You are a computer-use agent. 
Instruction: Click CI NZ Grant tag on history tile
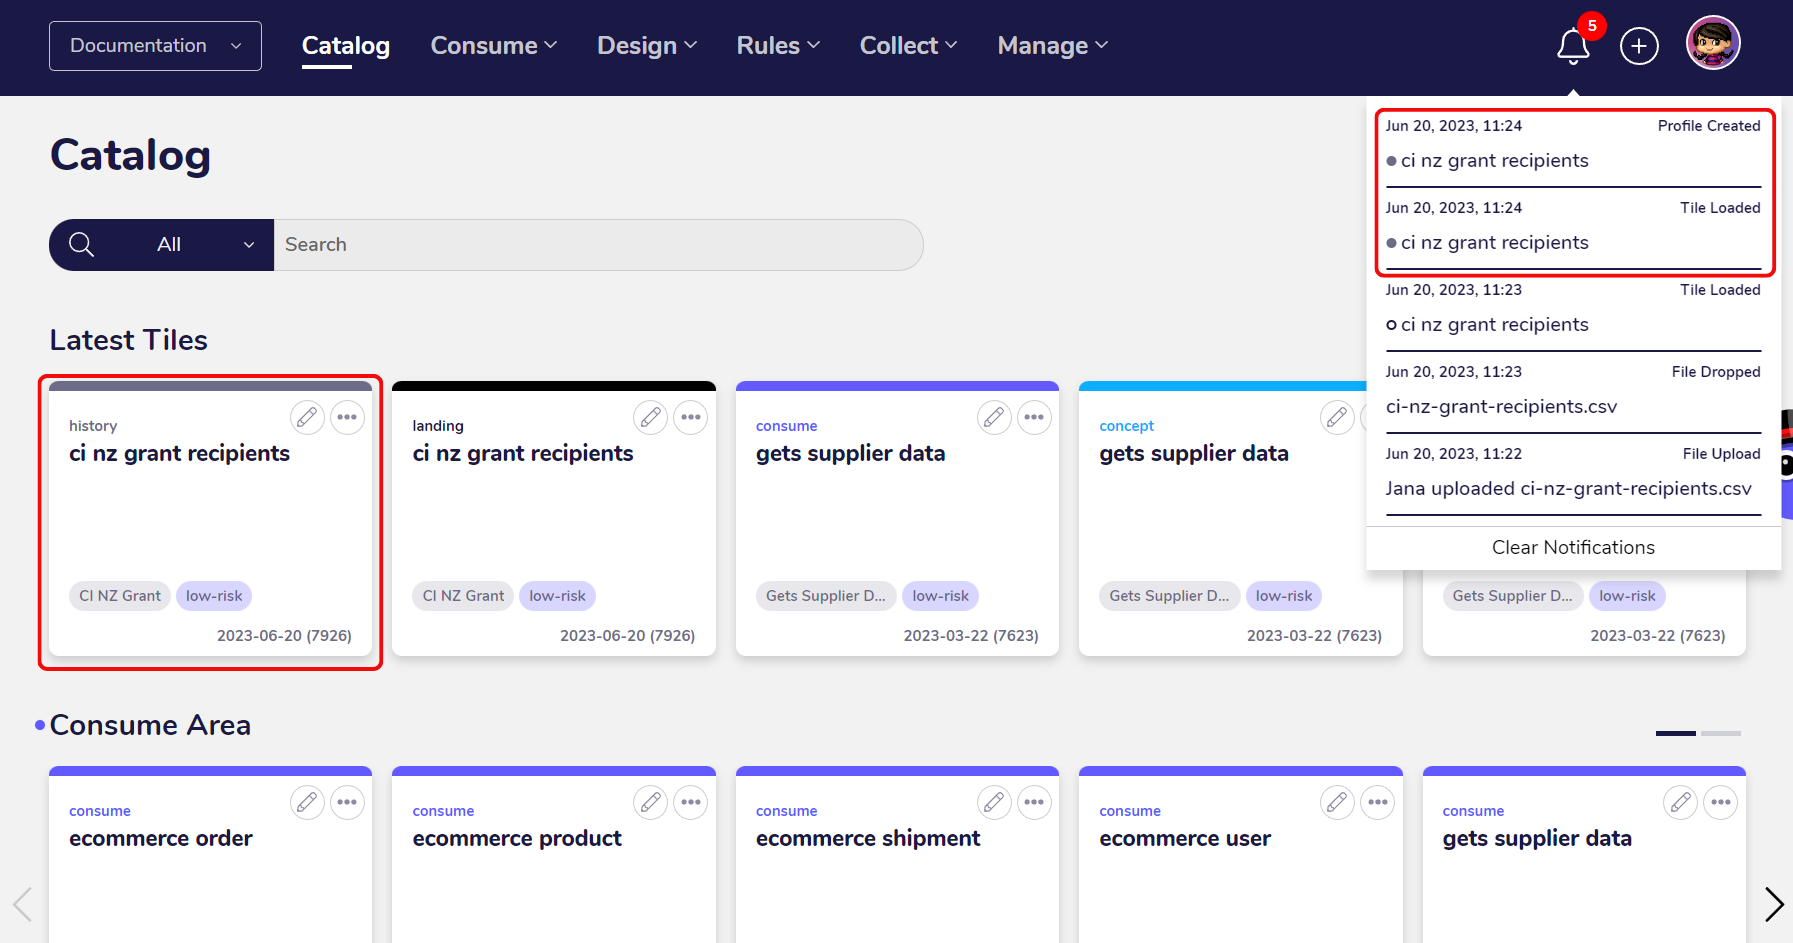[x=120, y=596]
